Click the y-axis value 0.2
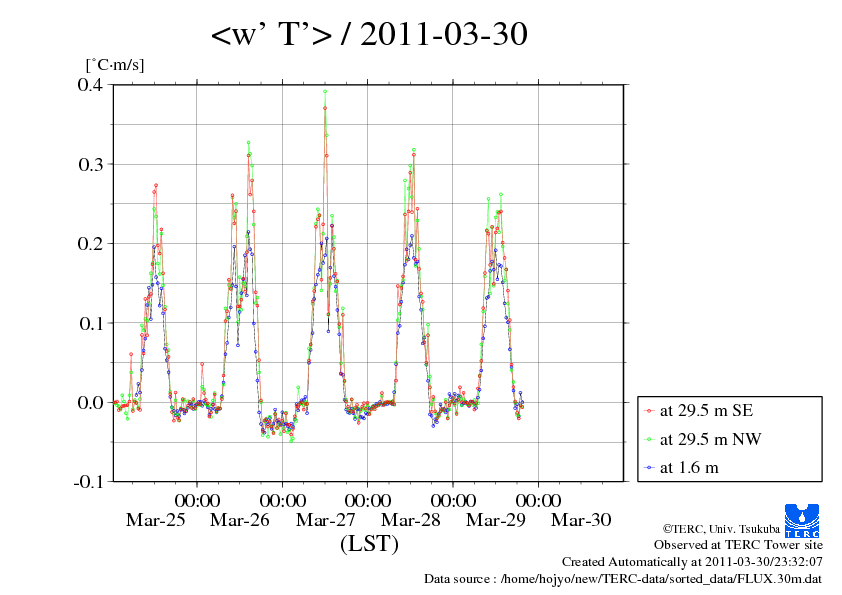The width and height of the screenshot is (842, 595). (90, 243)
